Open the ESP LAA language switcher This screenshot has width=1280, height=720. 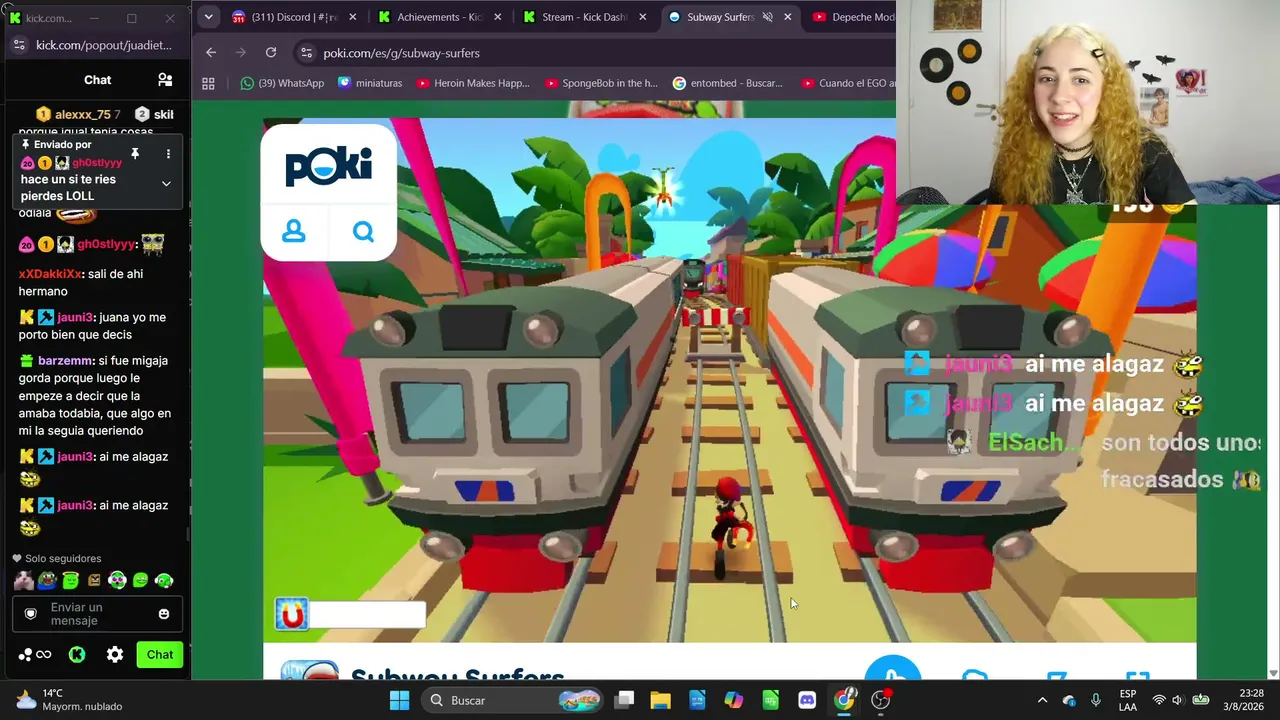[1128, 700]
